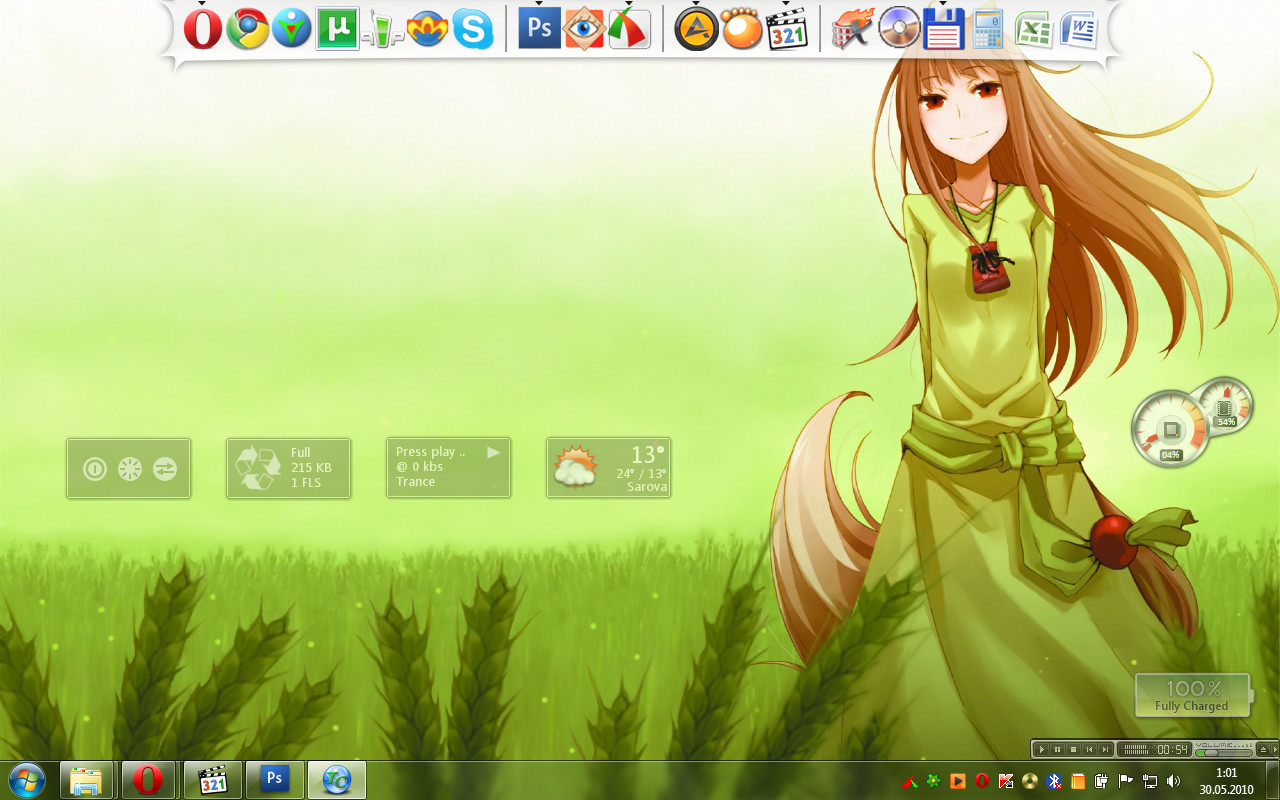The image size is (1280, 800).
Task: Launch Excel from the dock
Action: click(x=1034, y=29)
